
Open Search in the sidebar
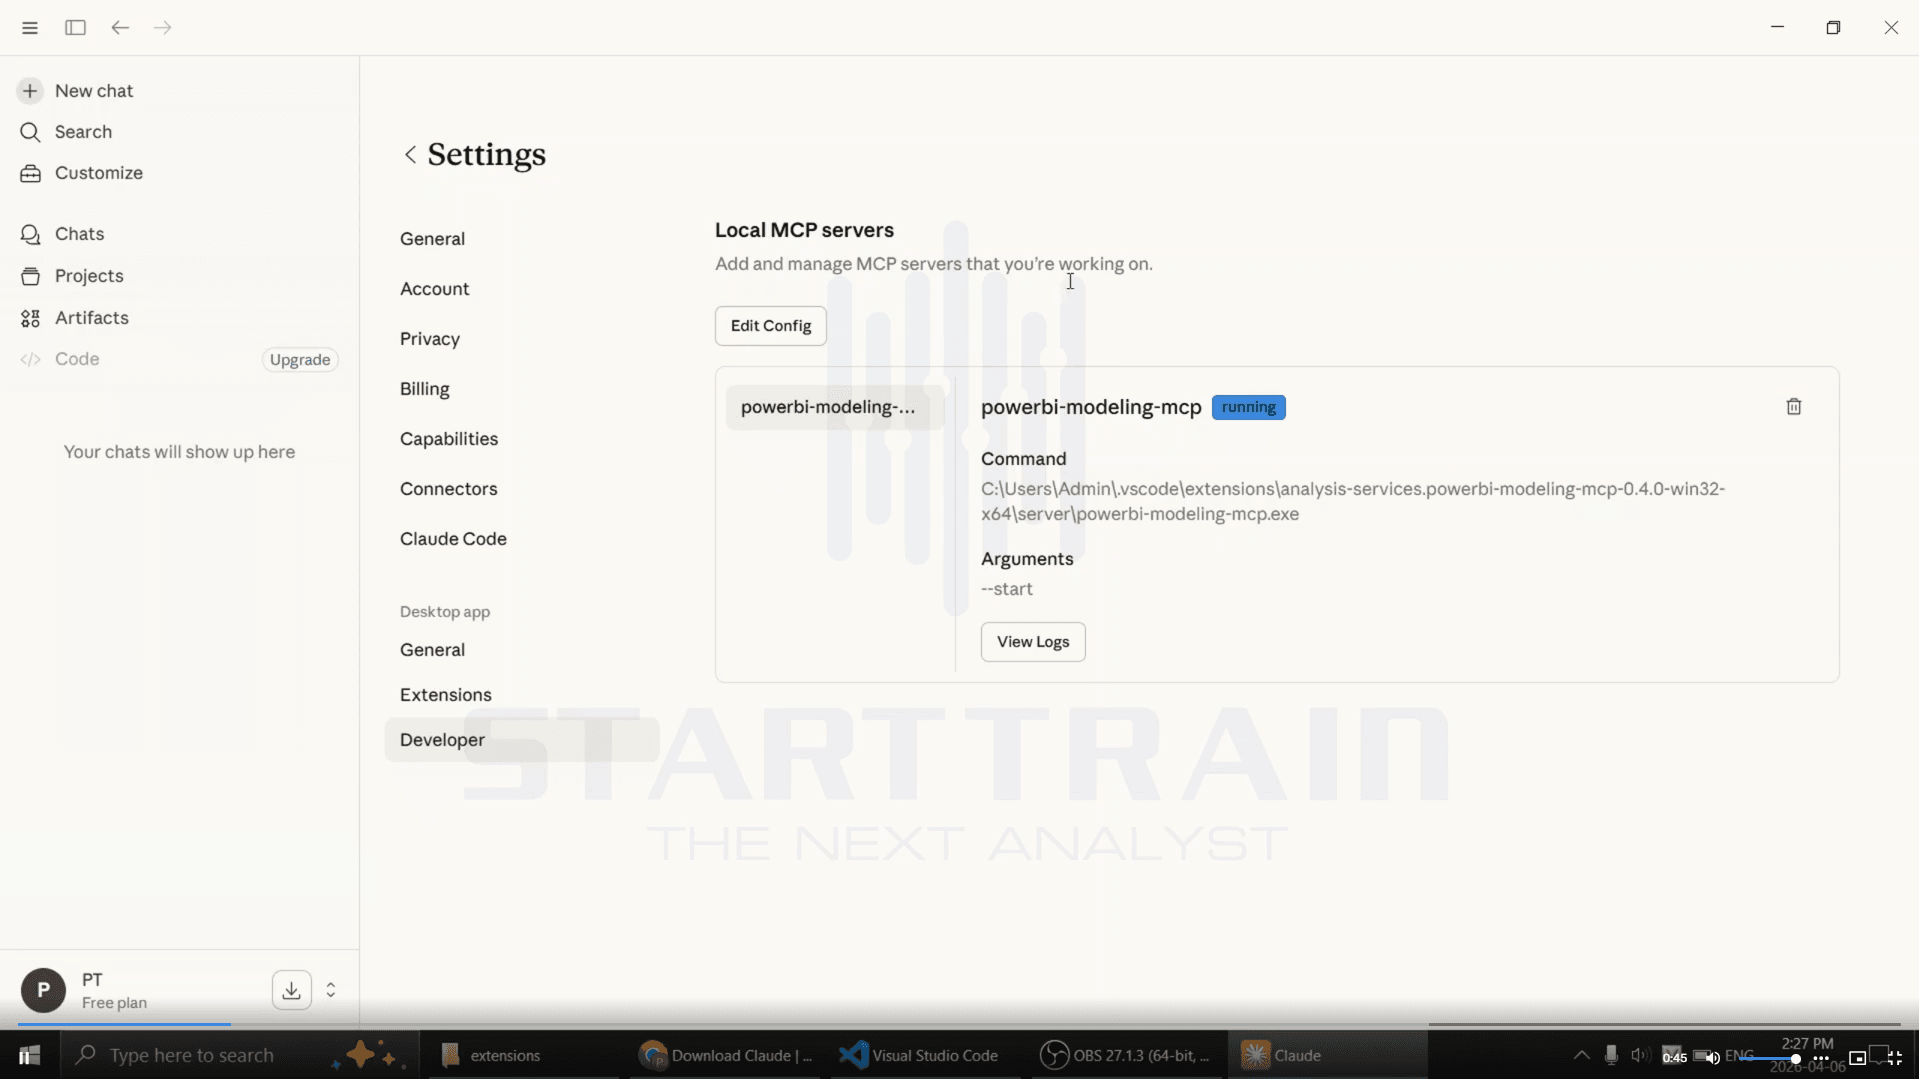pyautogui.click(x=83, y=132)
